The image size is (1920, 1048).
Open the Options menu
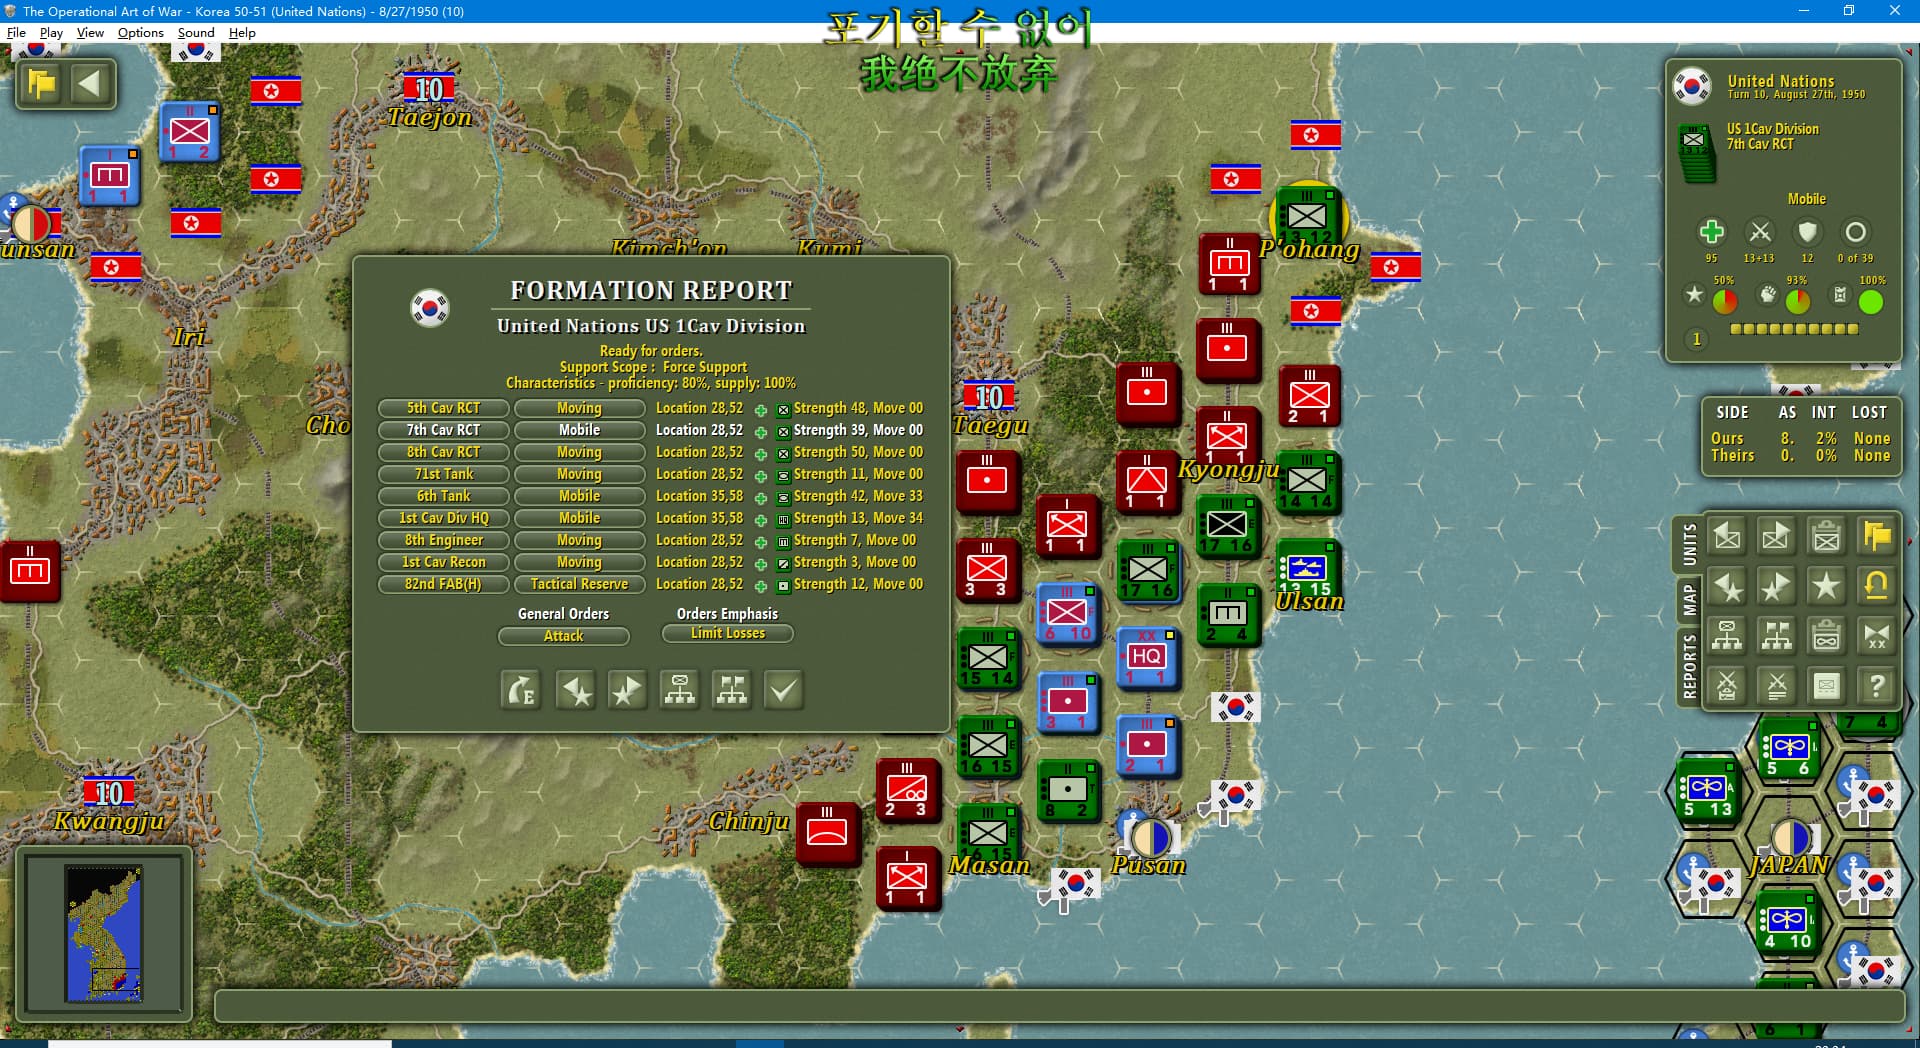pos(140,32)
